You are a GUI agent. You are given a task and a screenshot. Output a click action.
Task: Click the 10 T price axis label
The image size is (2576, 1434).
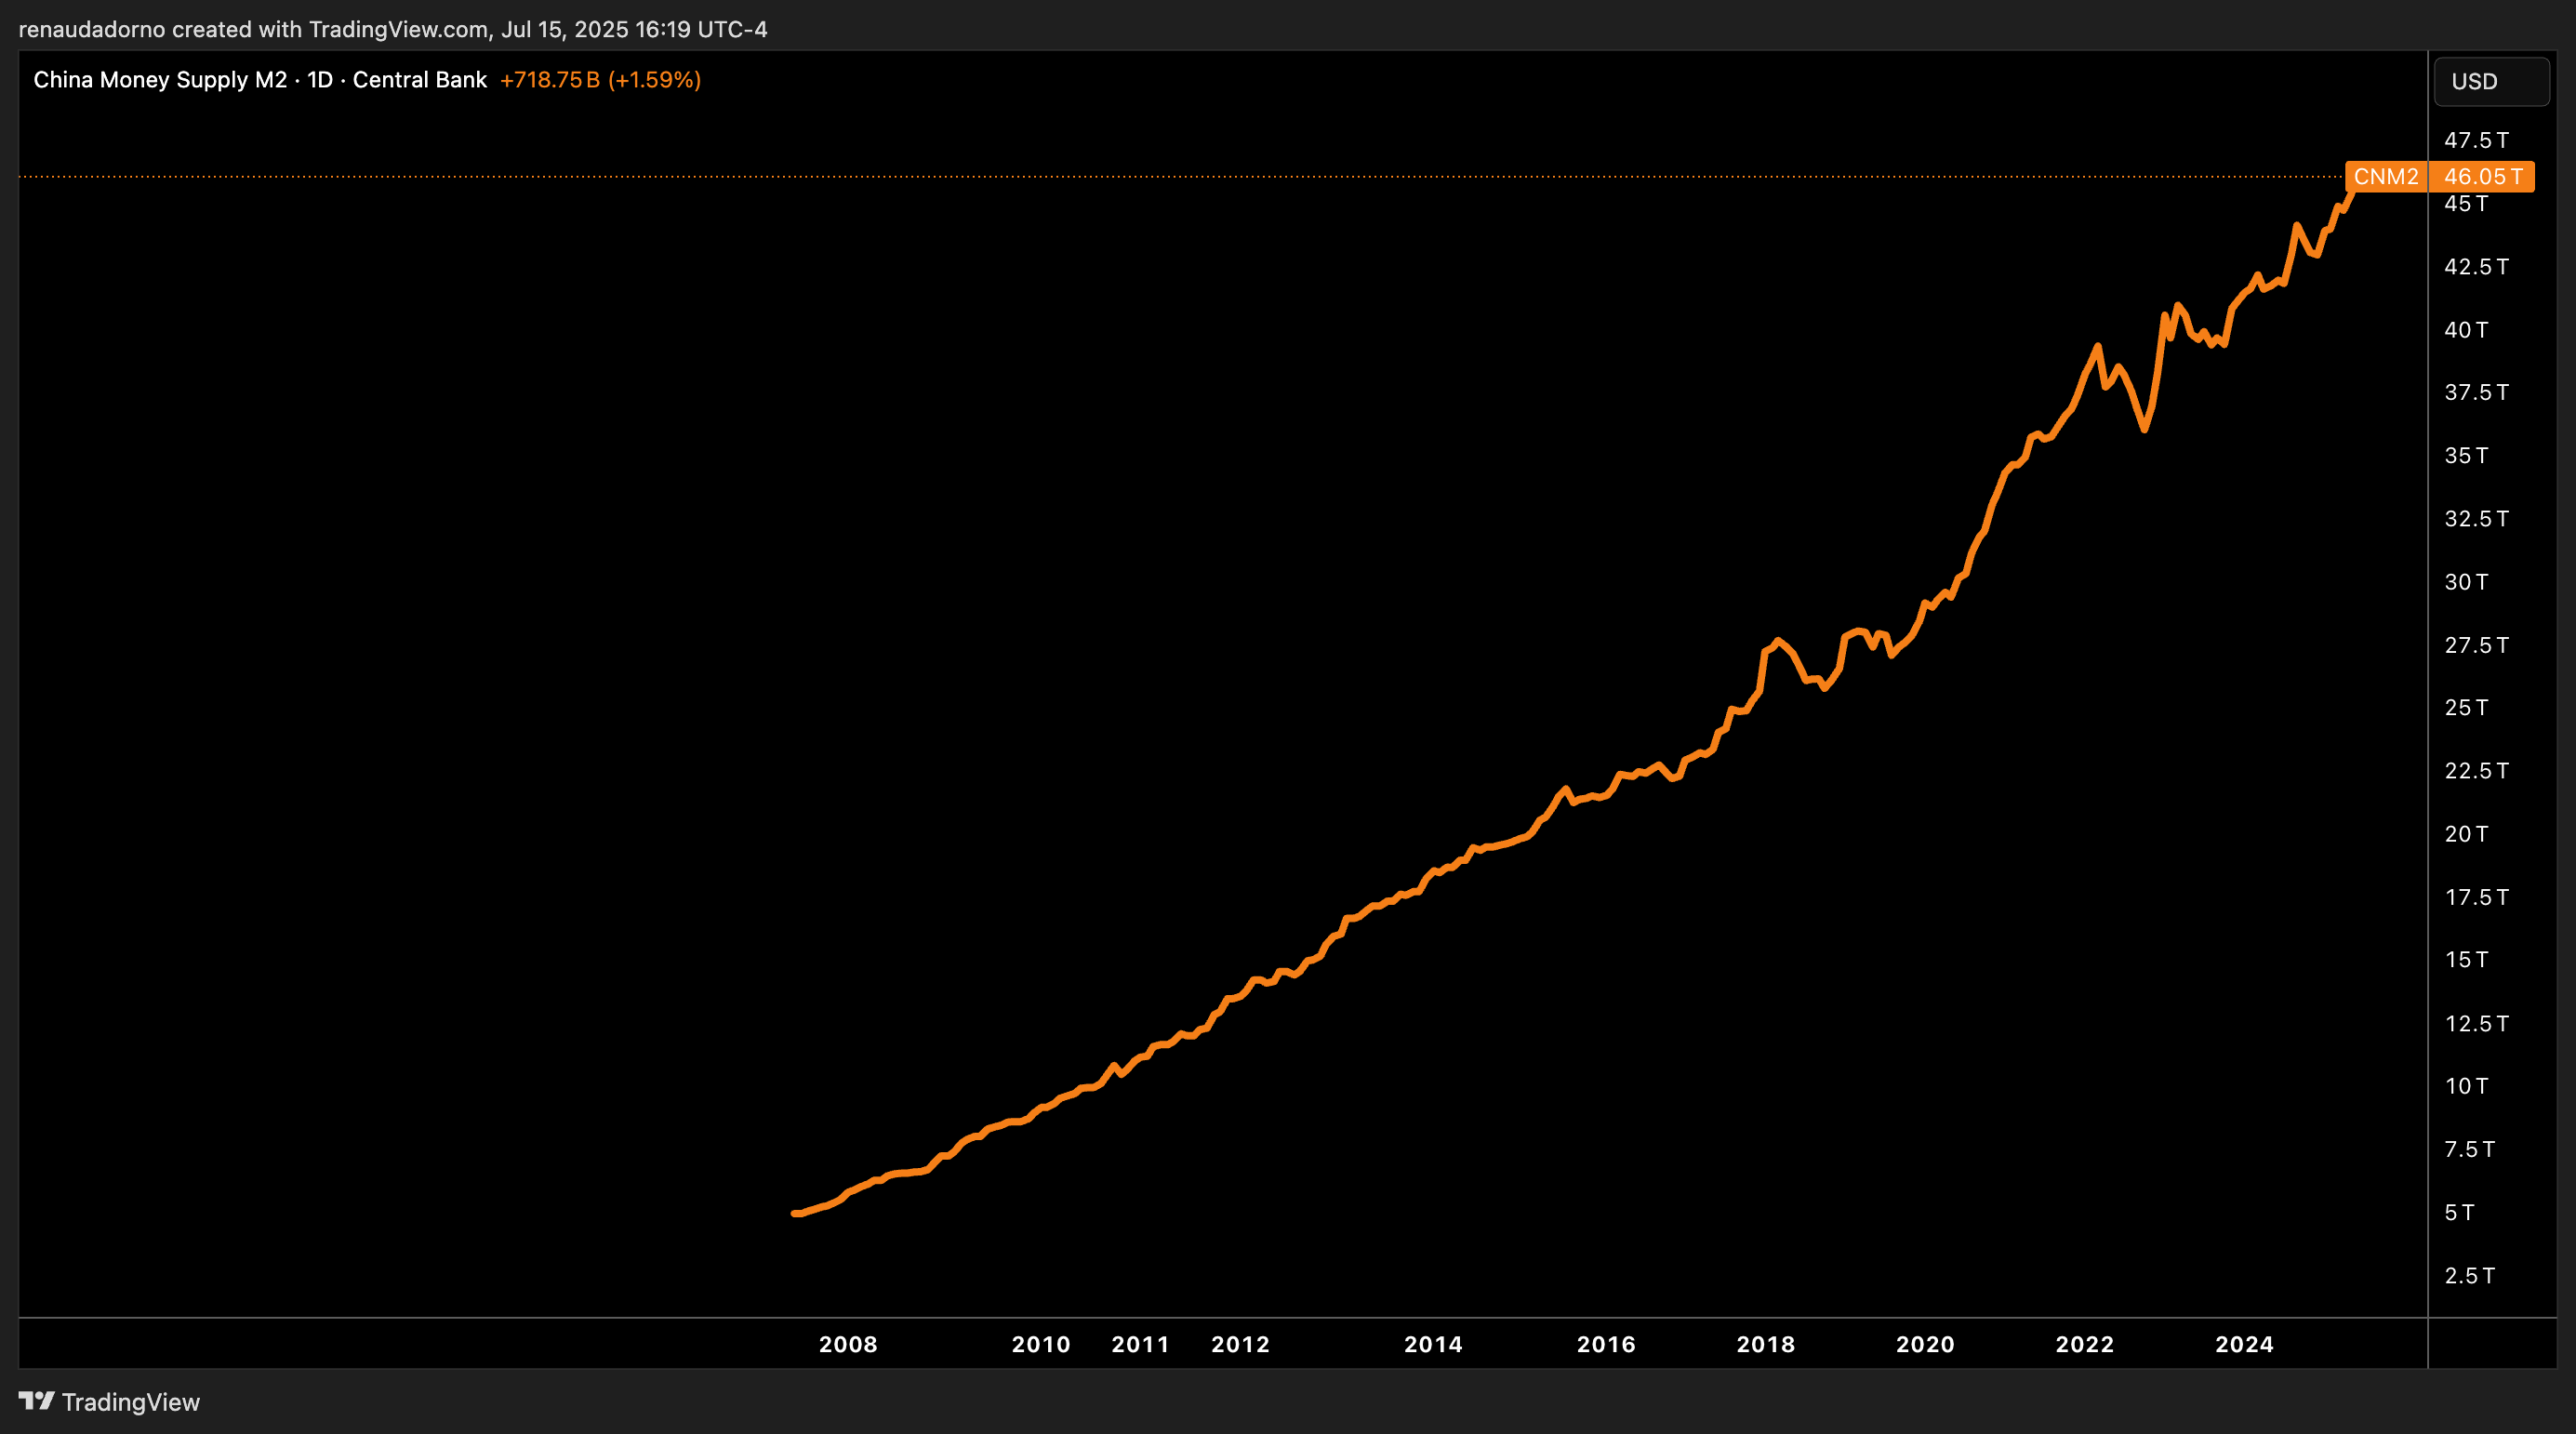tap(2466, 1086)
